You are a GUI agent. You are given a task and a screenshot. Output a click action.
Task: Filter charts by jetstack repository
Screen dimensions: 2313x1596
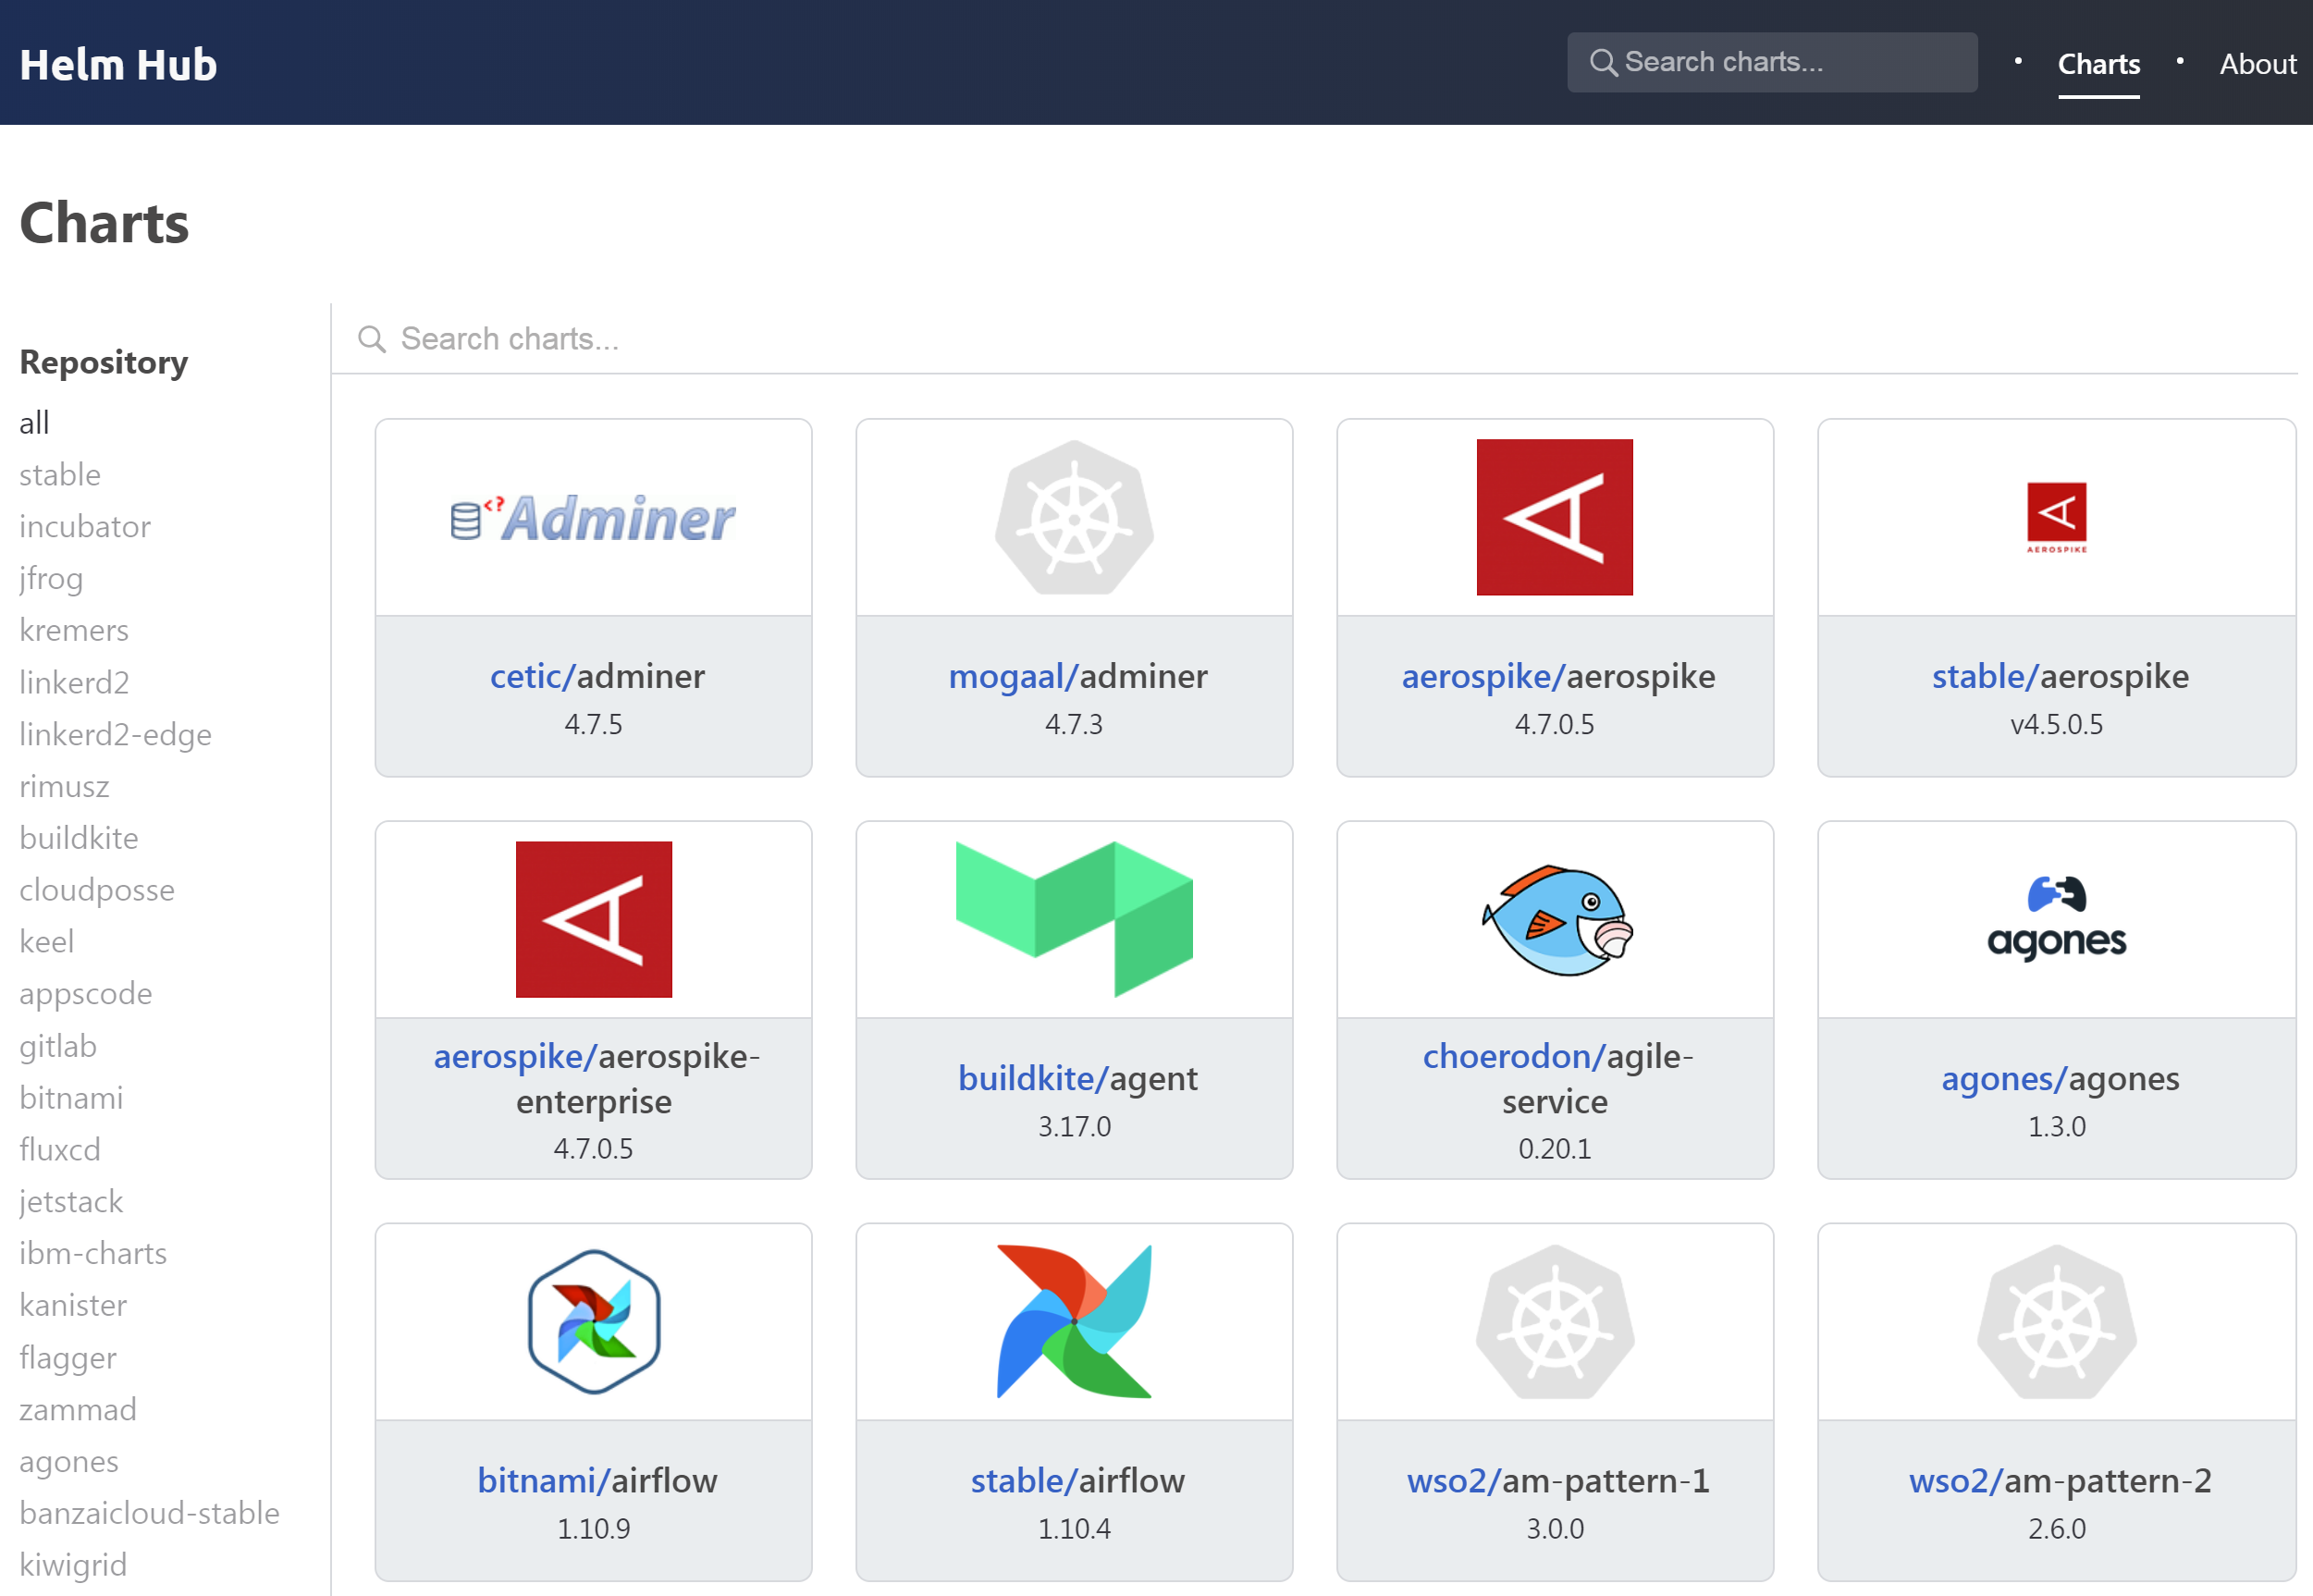click(x=71, y=1201)
